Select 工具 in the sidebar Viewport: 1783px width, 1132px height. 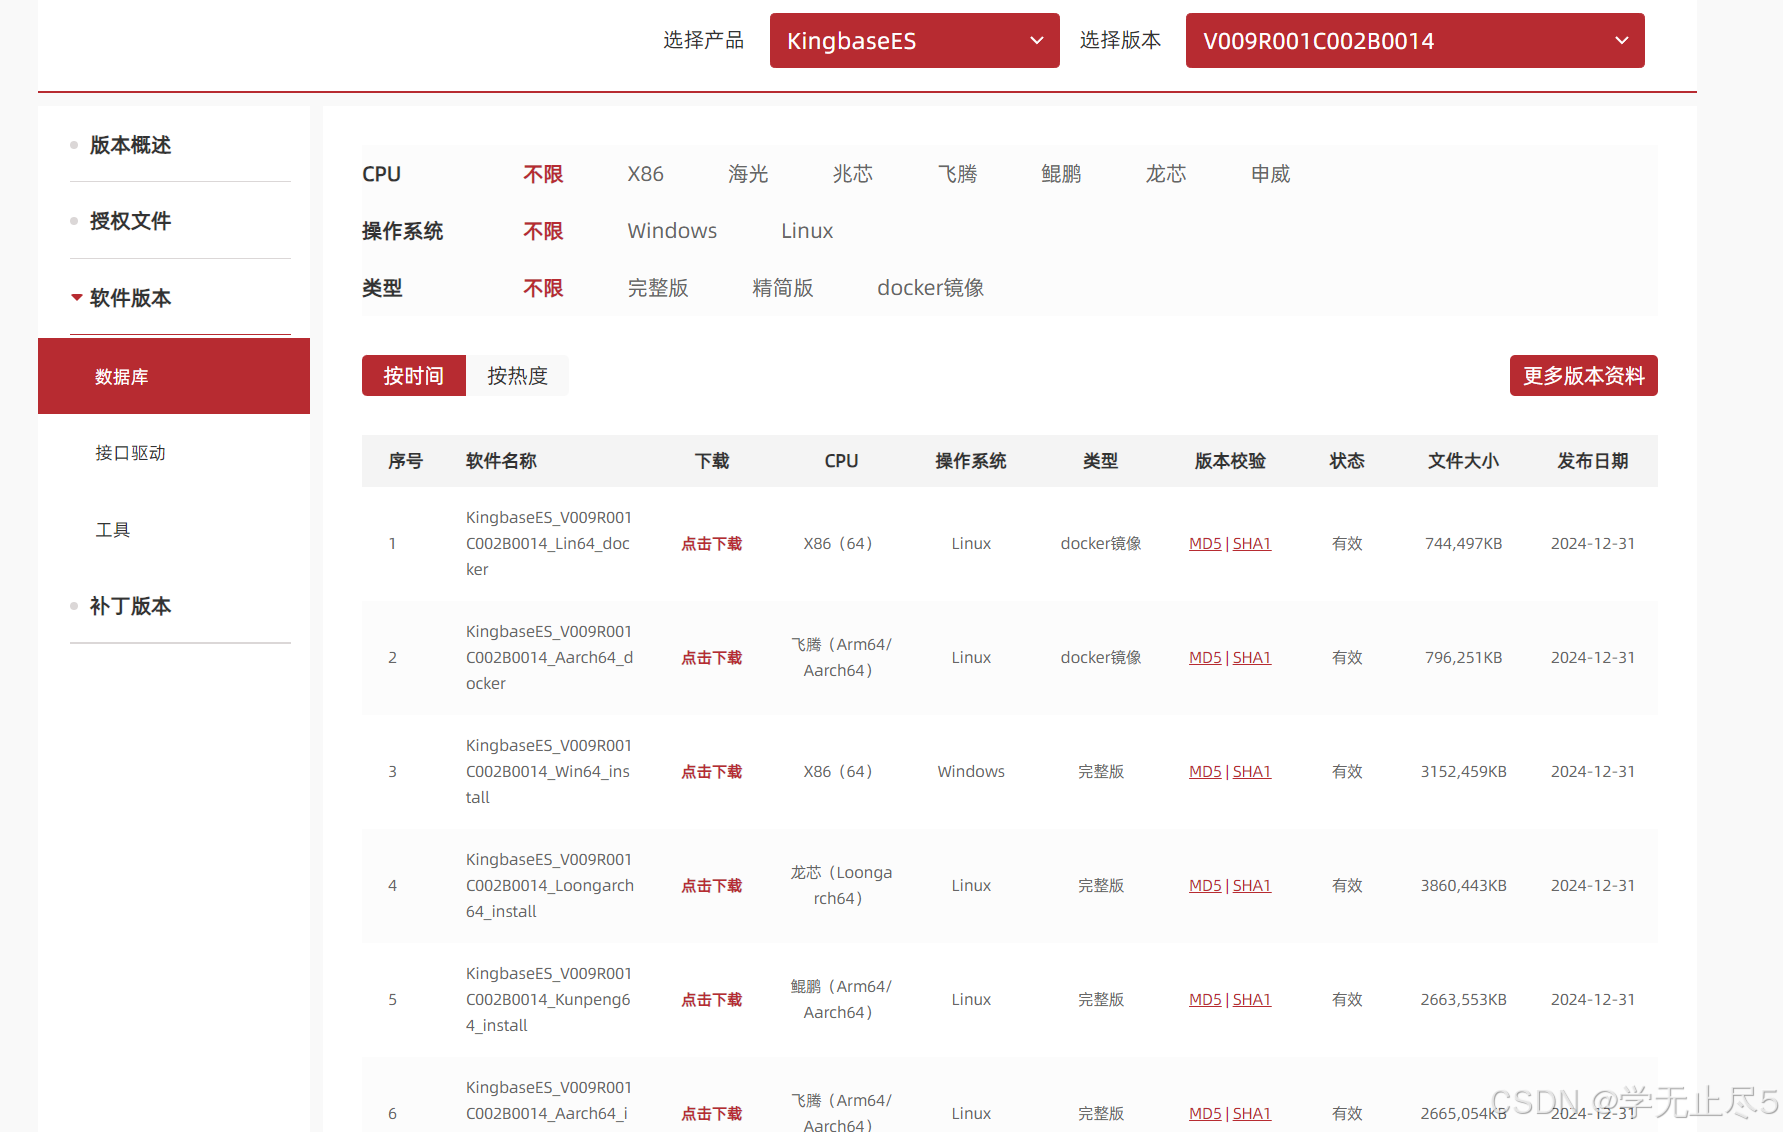coord(113,530)
